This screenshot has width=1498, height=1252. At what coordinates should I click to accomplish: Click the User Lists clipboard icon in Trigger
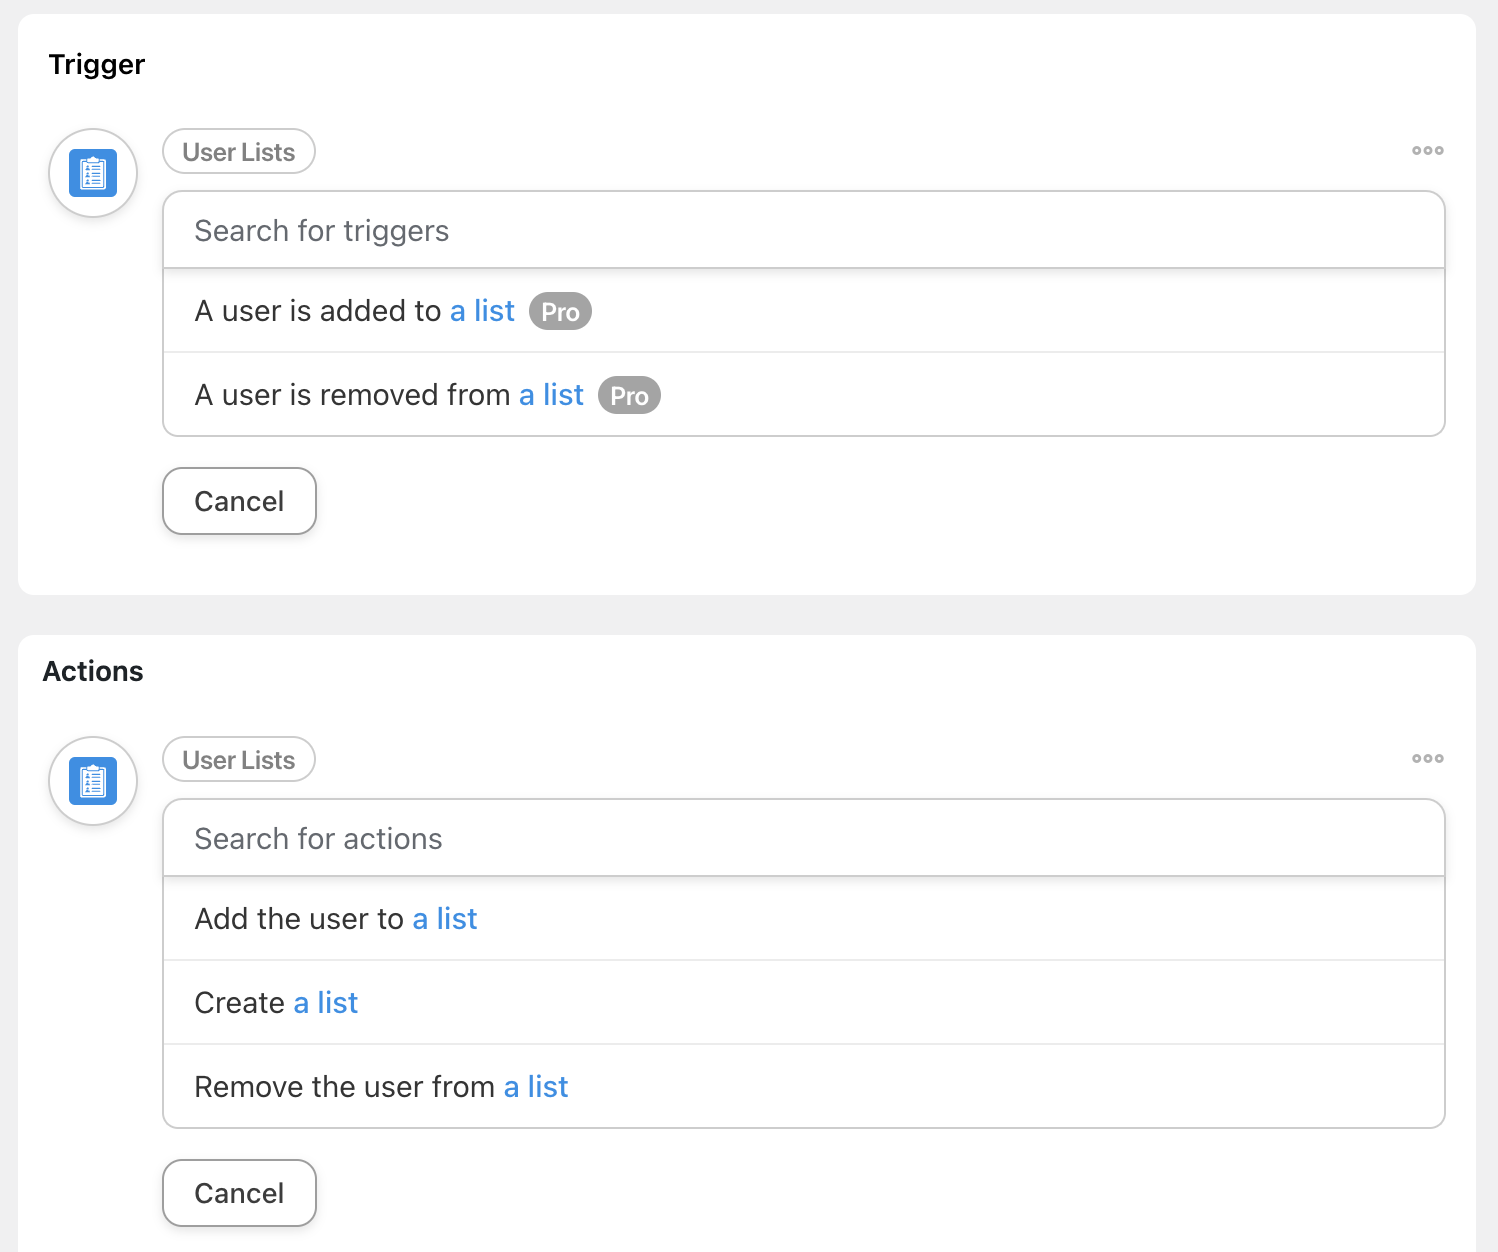coord(93,173)
